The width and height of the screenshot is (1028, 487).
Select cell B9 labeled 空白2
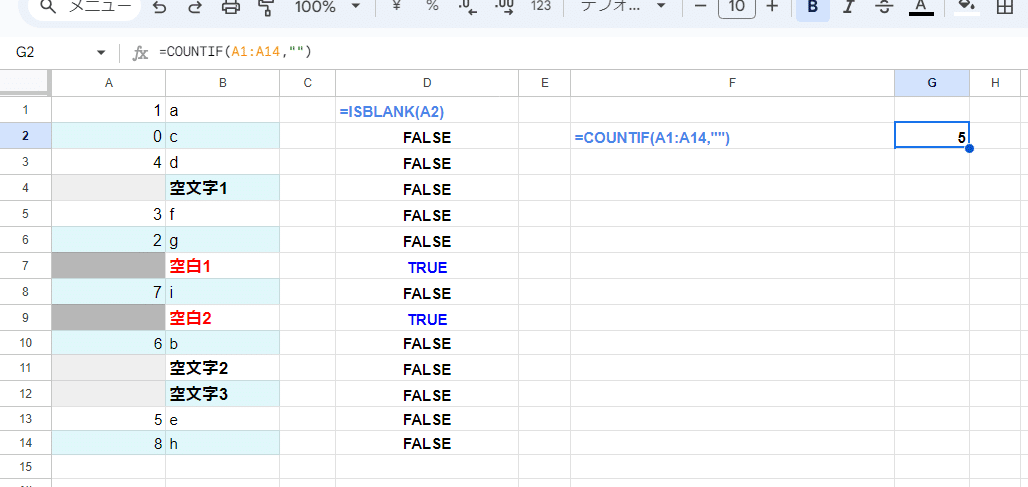coord(223,319)
